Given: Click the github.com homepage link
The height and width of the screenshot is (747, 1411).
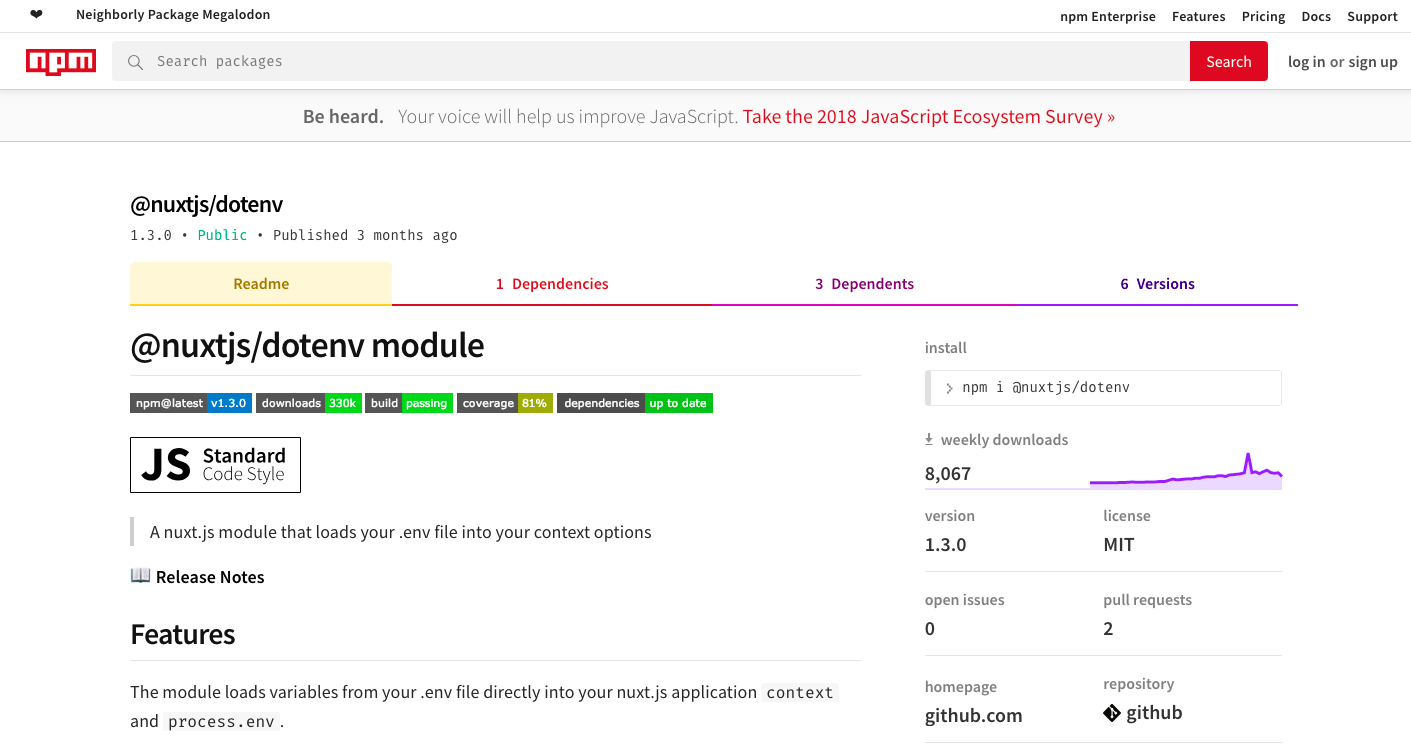Looking at the screenshot, I should [973, 715].
